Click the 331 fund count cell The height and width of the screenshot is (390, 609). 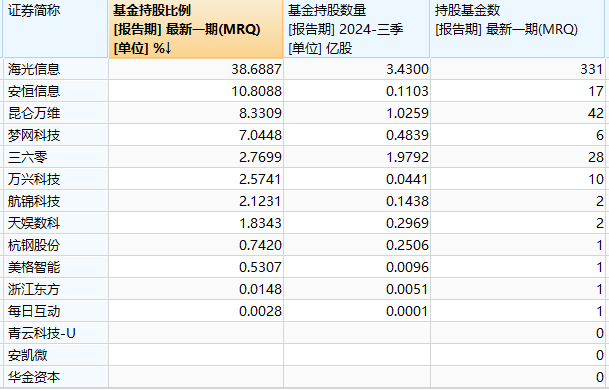point(518,69)
